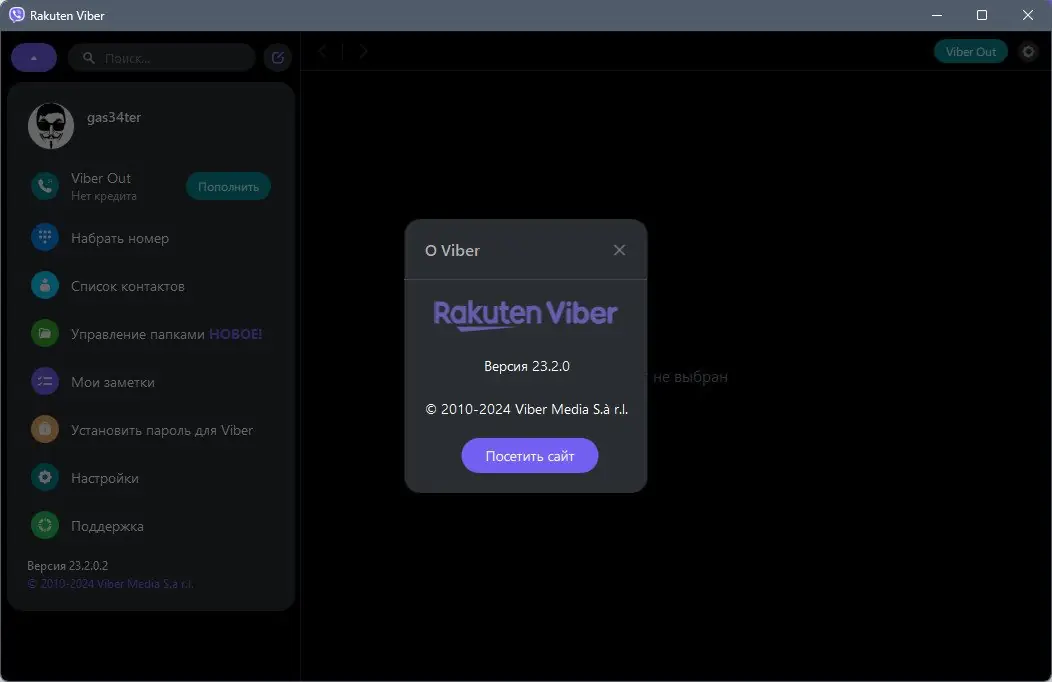Image resolution: width=1052 pixels, height=682 pixels.
Task: Click the Rakuten Viber logo in dialog
Action: (525, 315)
